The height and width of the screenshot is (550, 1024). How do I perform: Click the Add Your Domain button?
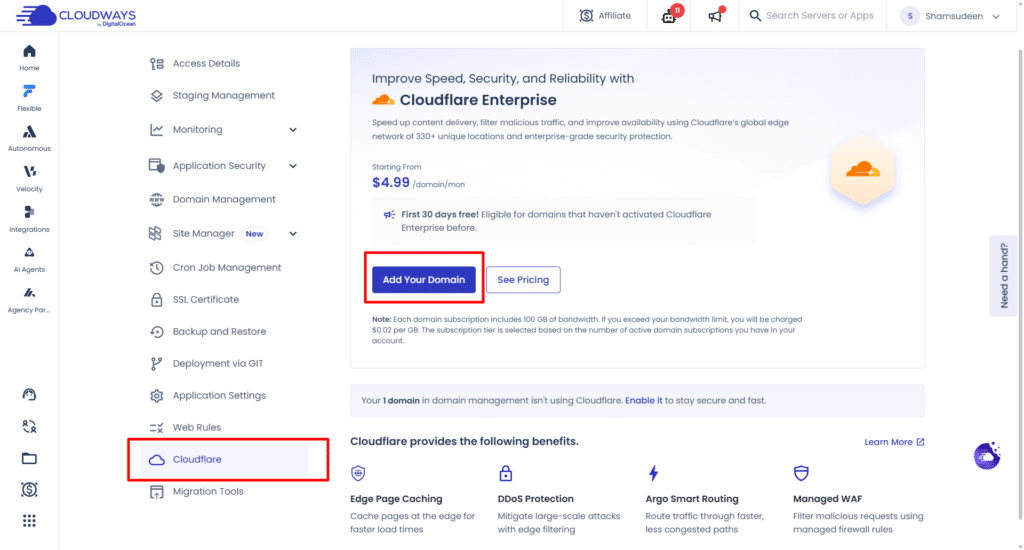pos(424,280)
